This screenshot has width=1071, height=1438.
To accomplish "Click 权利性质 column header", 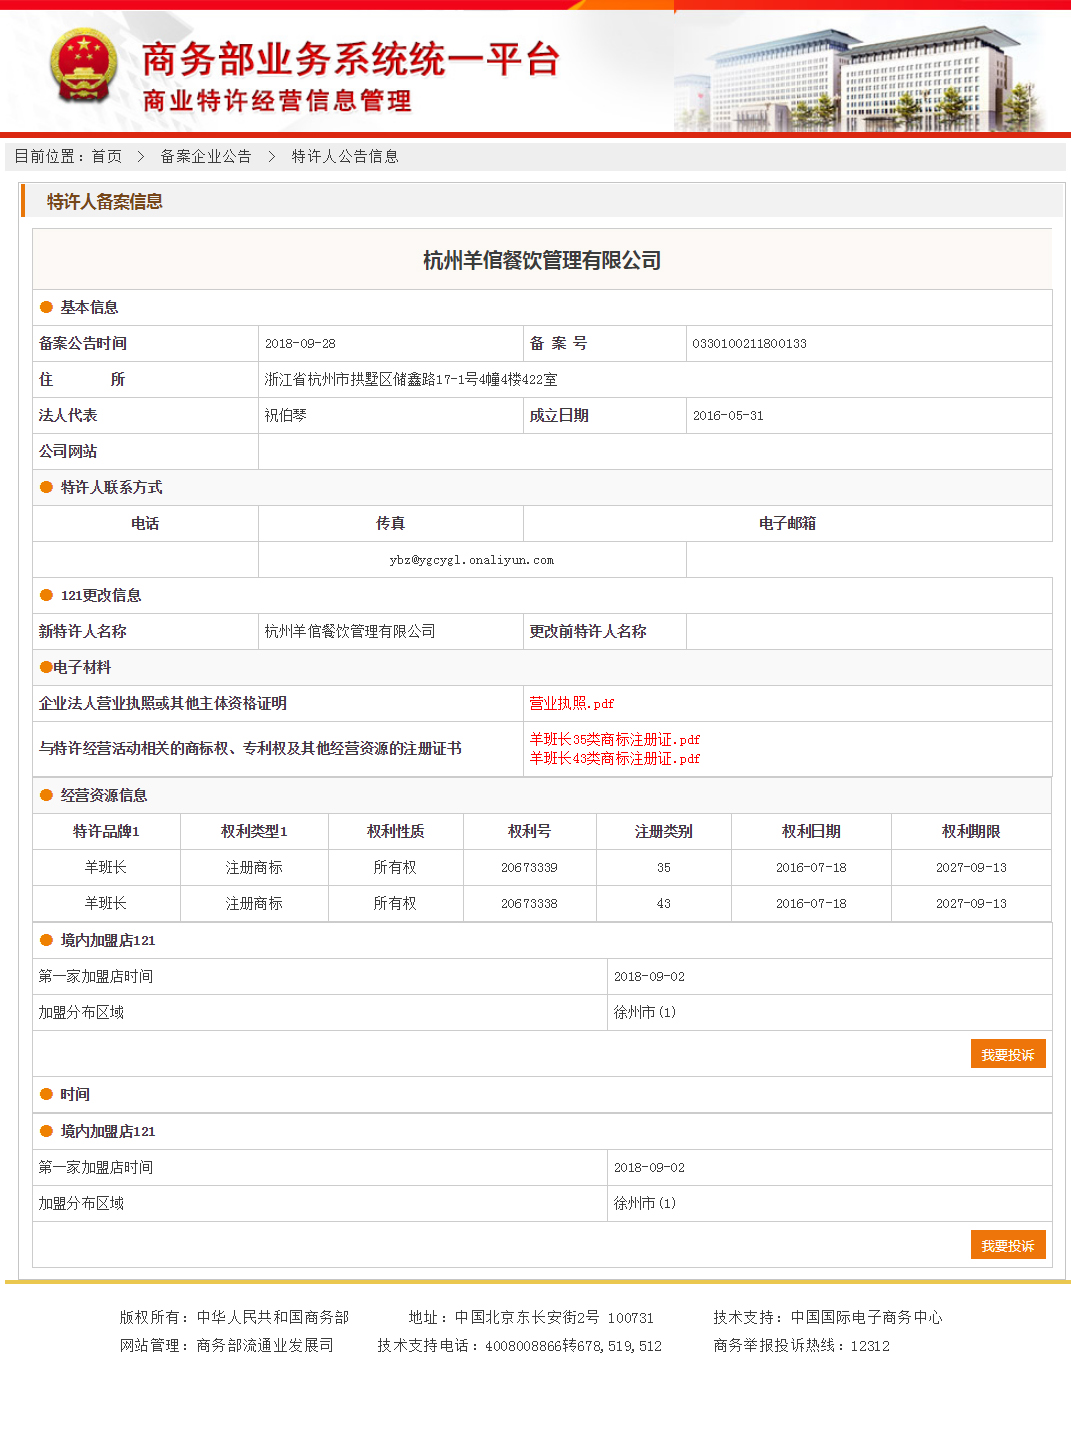I will pyautogui.click(x=395, y=831).
